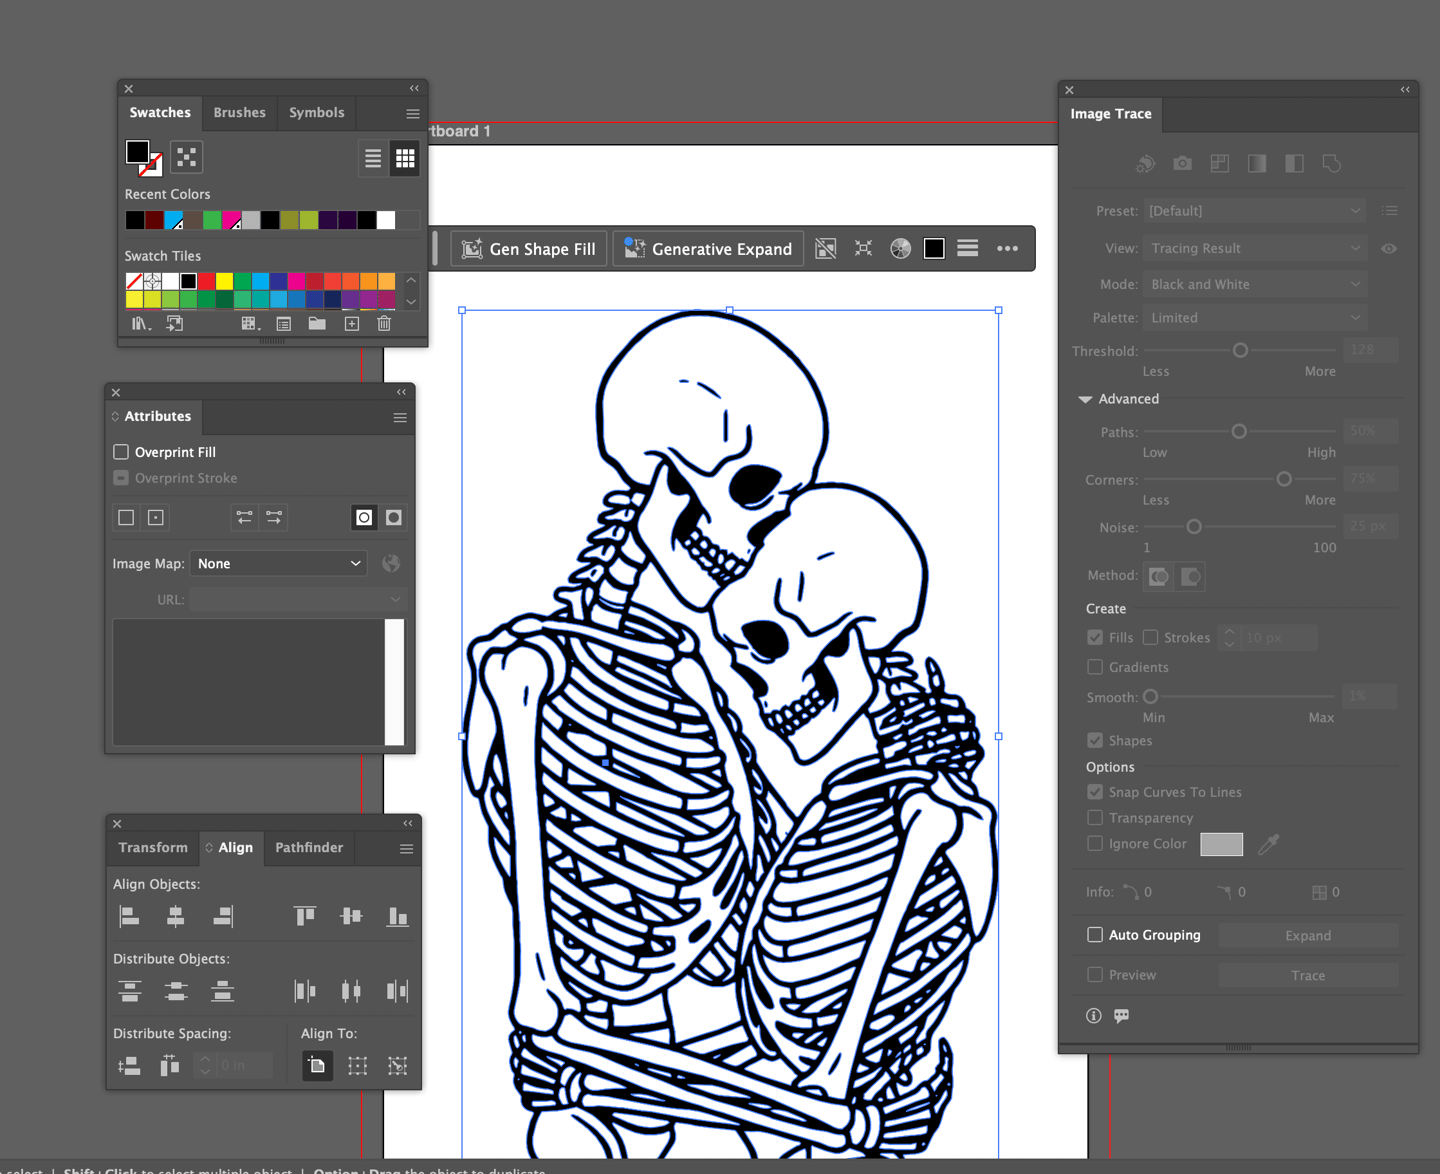Viewport: 1440px width, 1174px height.
Task: Click Horizontal Align Right icon
Action: point(223,916)
